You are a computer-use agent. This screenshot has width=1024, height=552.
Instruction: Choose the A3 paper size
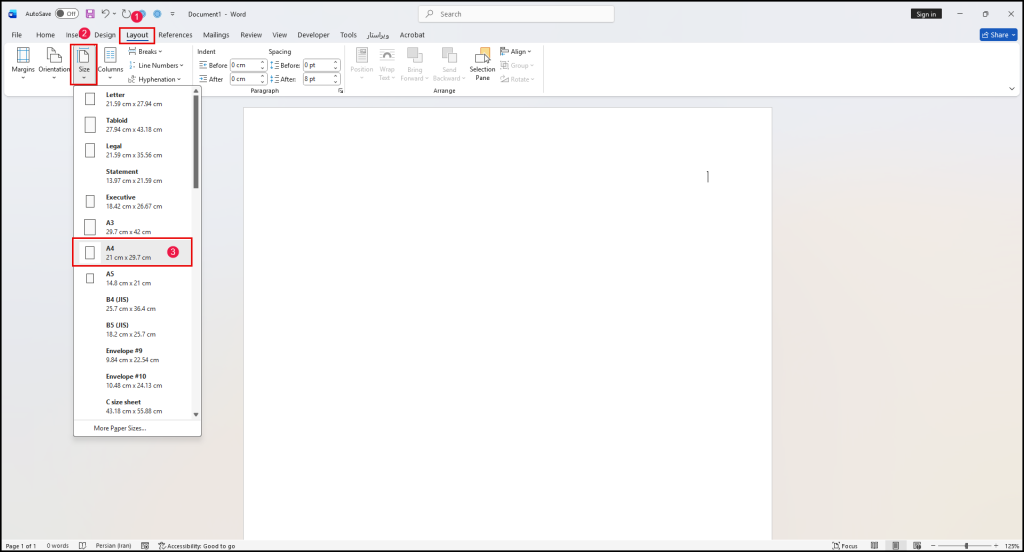coord(133,227)
